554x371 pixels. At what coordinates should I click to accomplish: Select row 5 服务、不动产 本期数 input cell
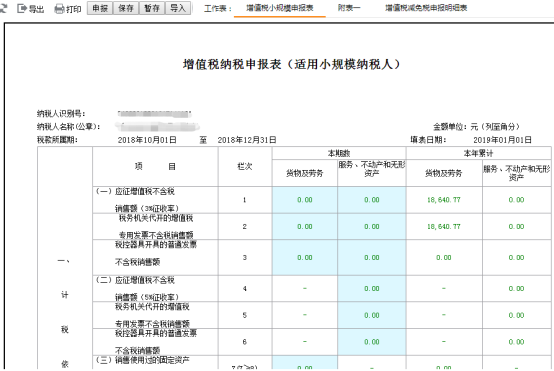coord(372,315)
